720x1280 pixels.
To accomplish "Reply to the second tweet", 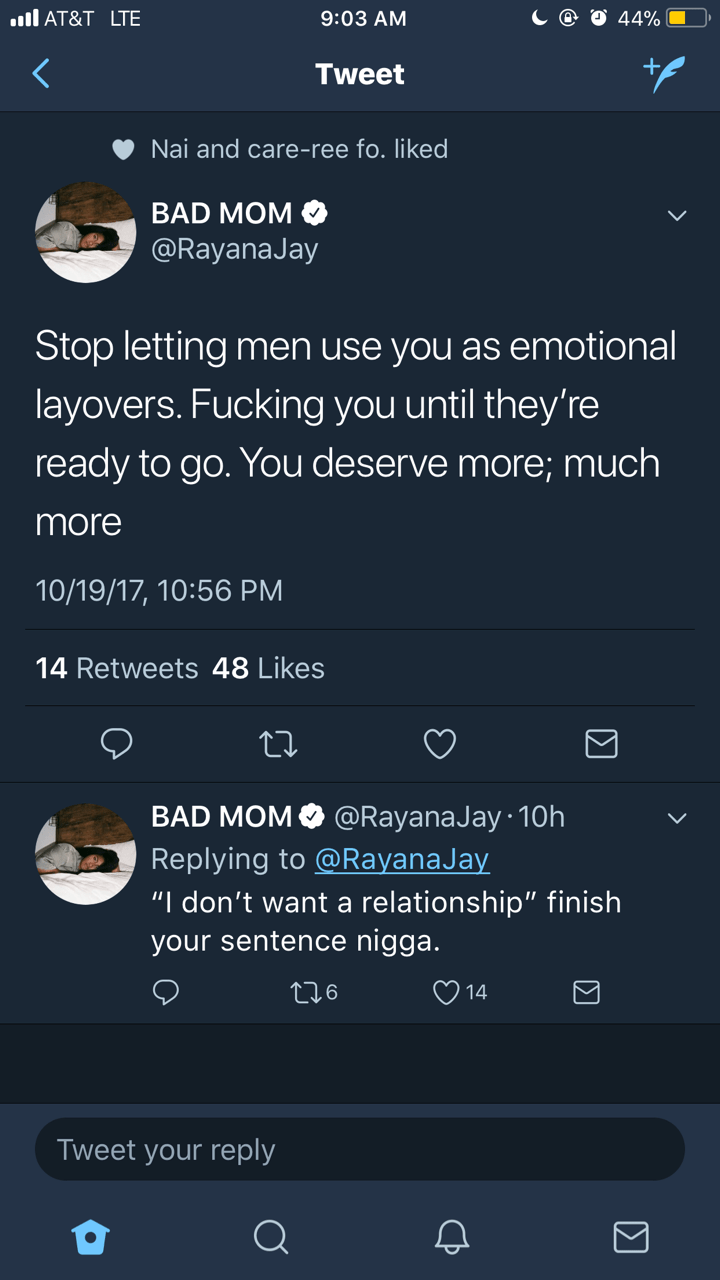I will pos(166,991).
